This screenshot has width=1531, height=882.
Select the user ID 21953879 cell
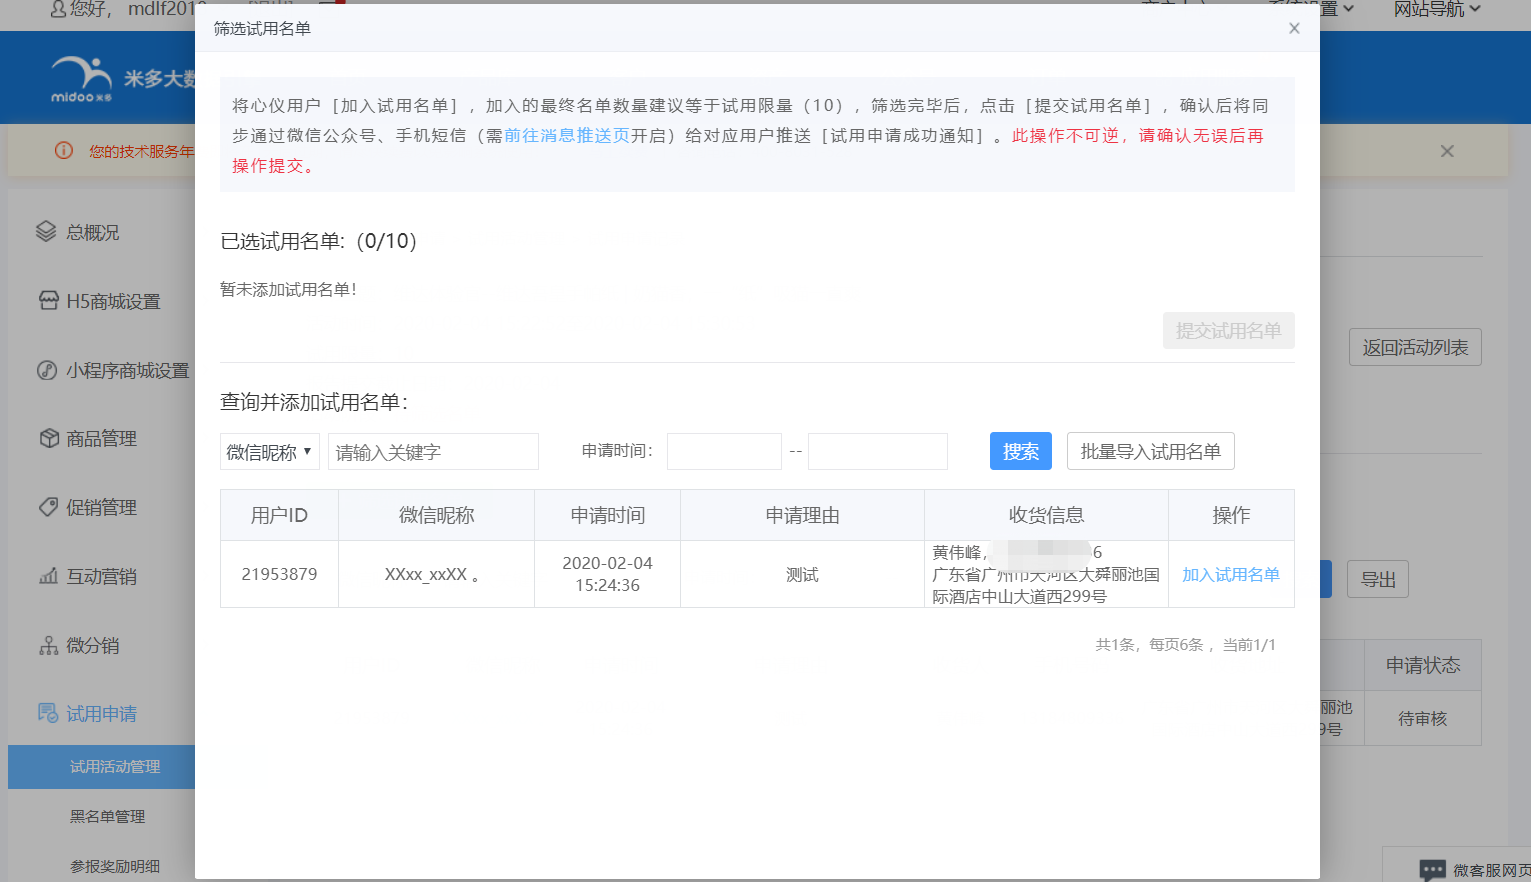279,574
